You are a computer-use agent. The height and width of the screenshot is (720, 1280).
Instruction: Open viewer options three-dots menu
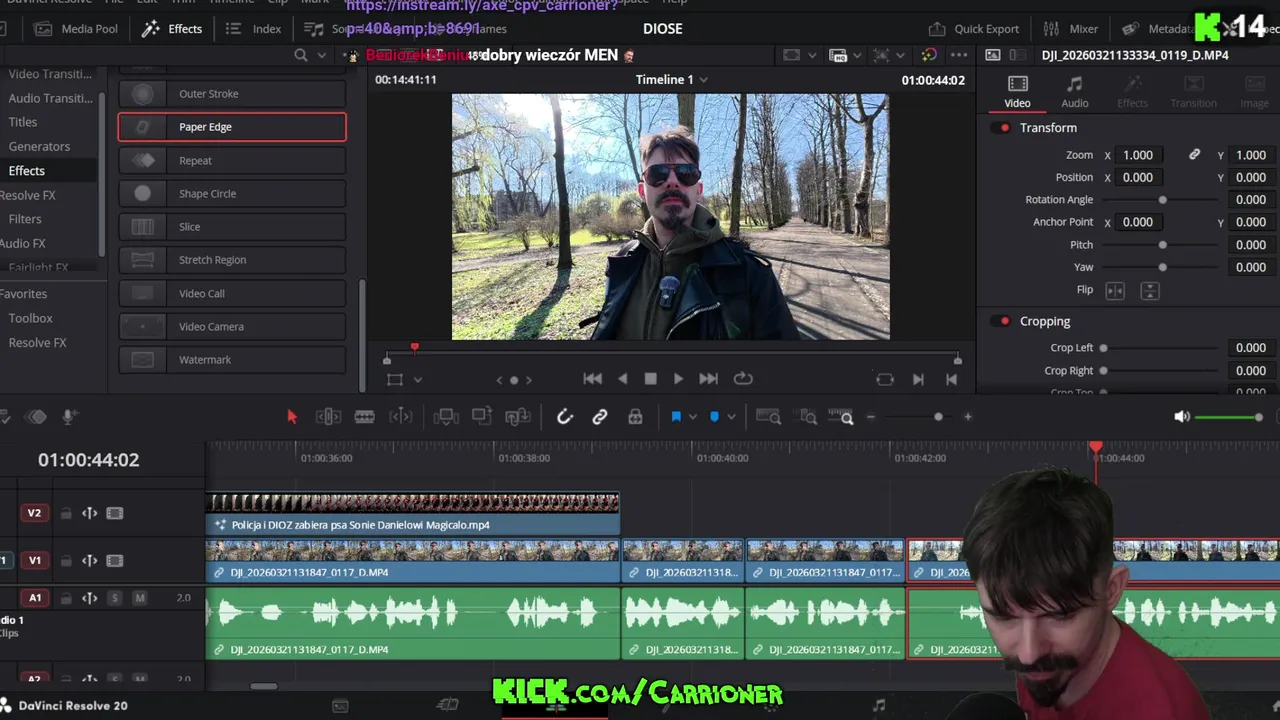[x=958, y=55]
